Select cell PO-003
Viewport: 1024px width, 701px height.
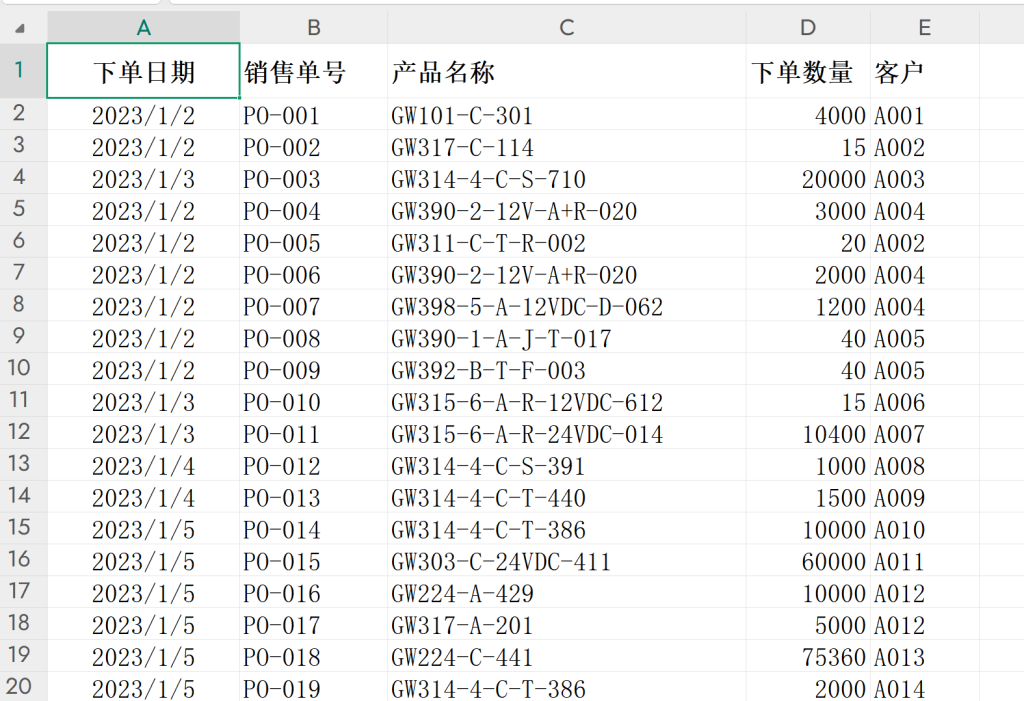pyautogui.click(x=313, y=178)
